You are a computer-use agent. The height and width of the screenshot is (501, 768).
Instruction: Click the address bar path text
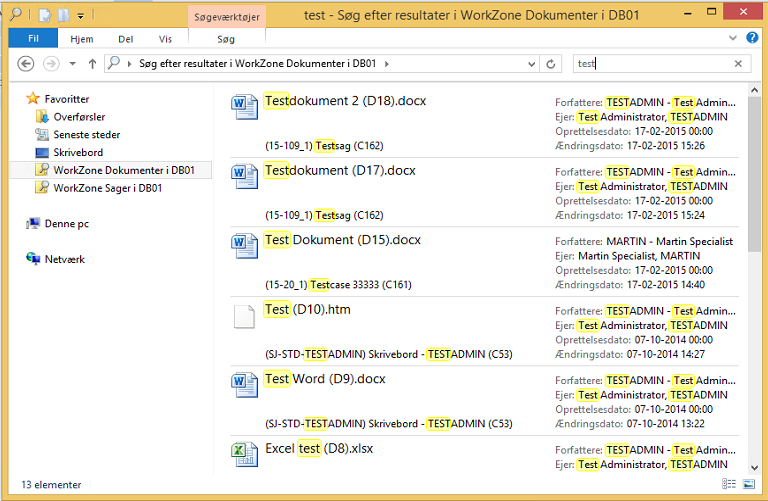(257, 64)
